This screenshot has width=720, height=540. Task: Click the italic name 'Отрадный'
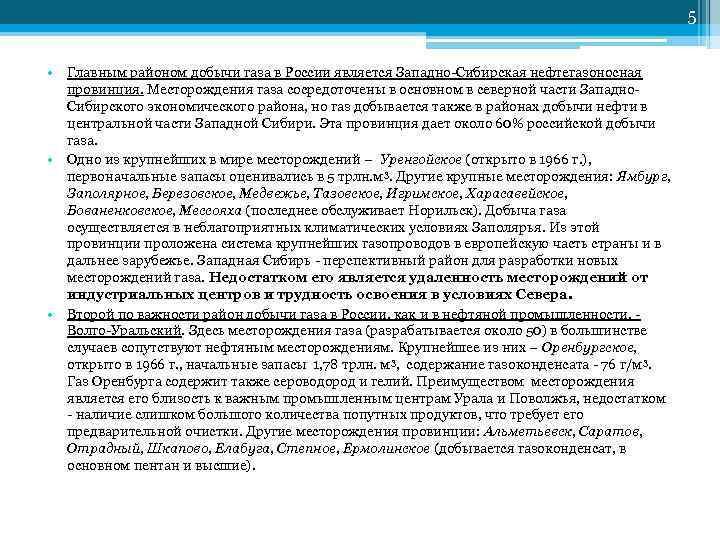pos(104,449)
